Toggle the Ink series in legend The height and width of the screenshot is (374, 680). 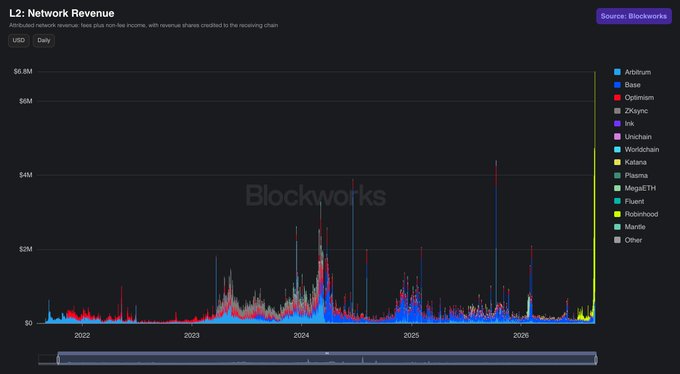[x=624, y=124]
